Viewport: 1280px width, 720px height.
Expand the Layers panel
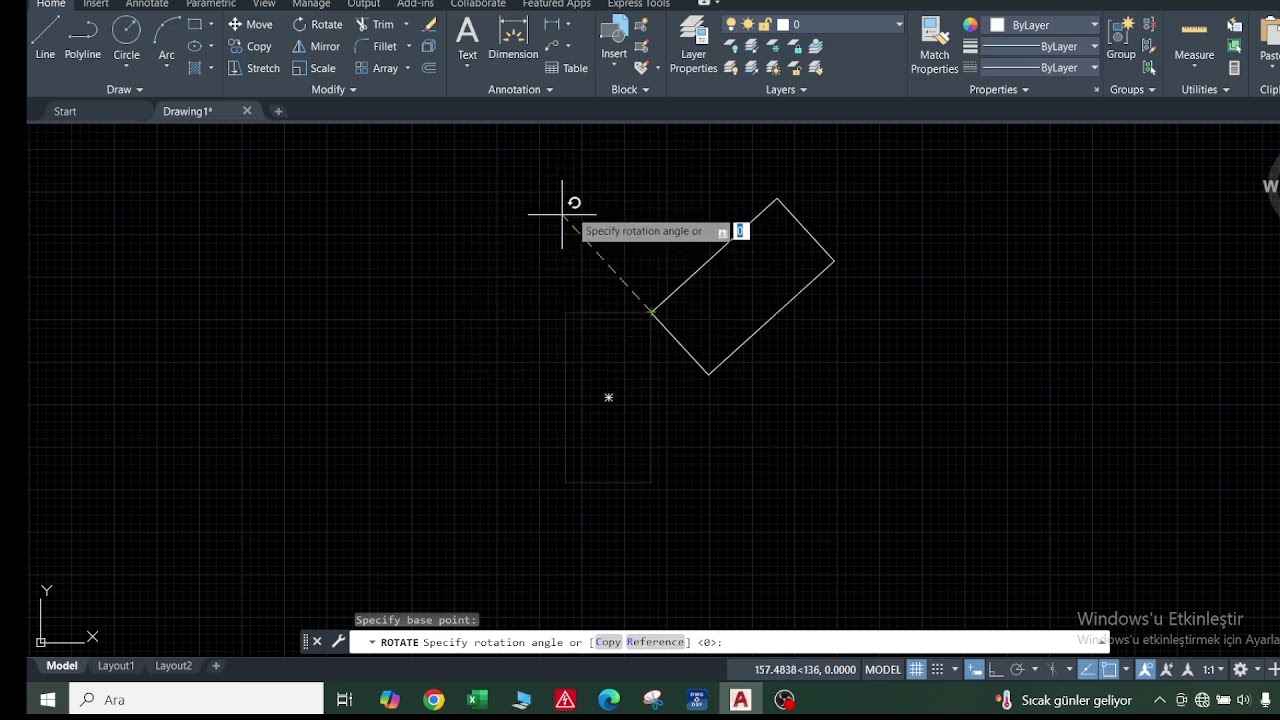click(786, 89)
